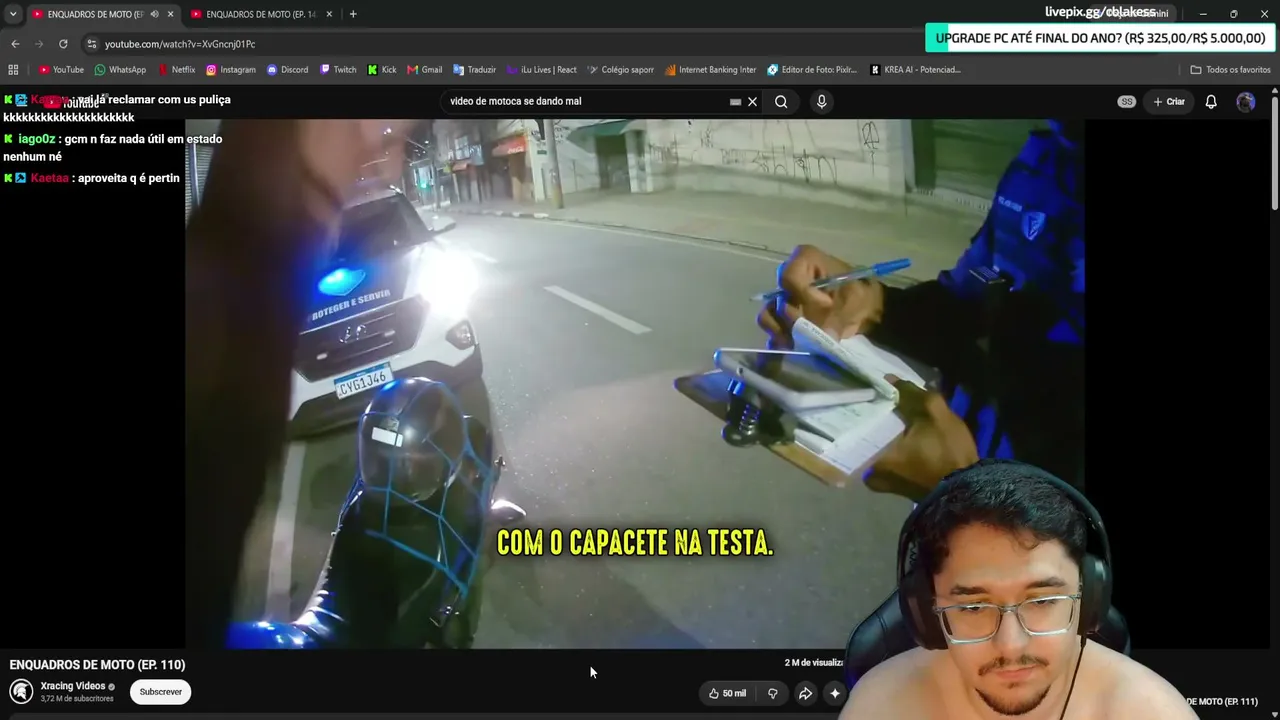Open the Xracing Videos channel avatar

pos(21,691)
